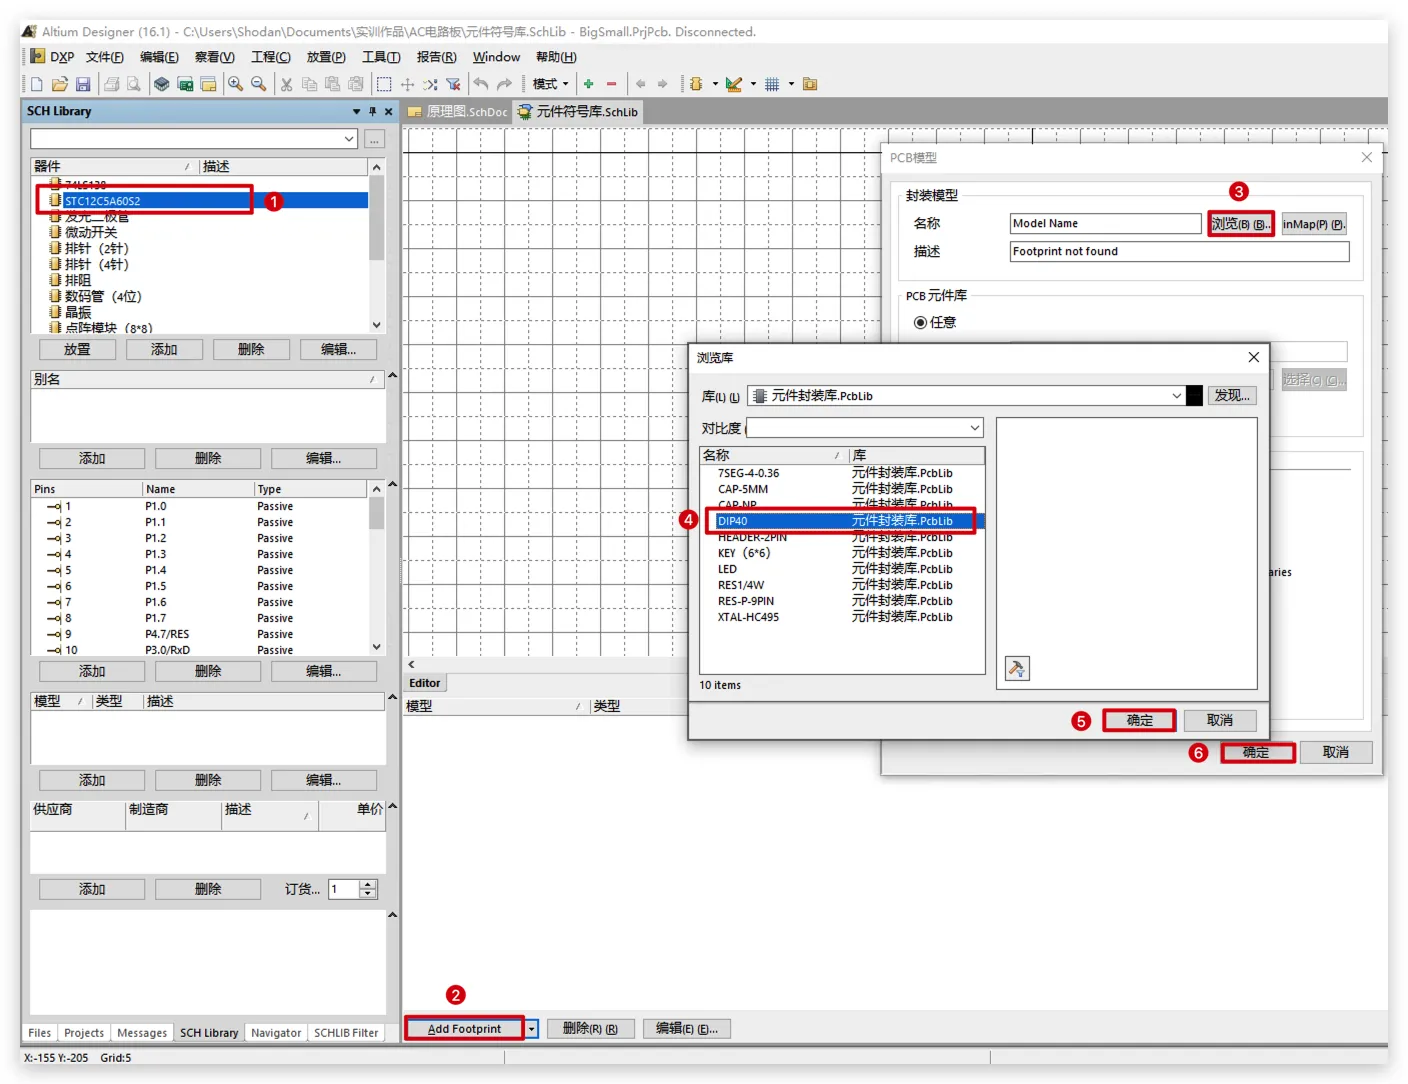
Task: Click 确定 in the PCB模型 dialog
Action: [1257, 752]
